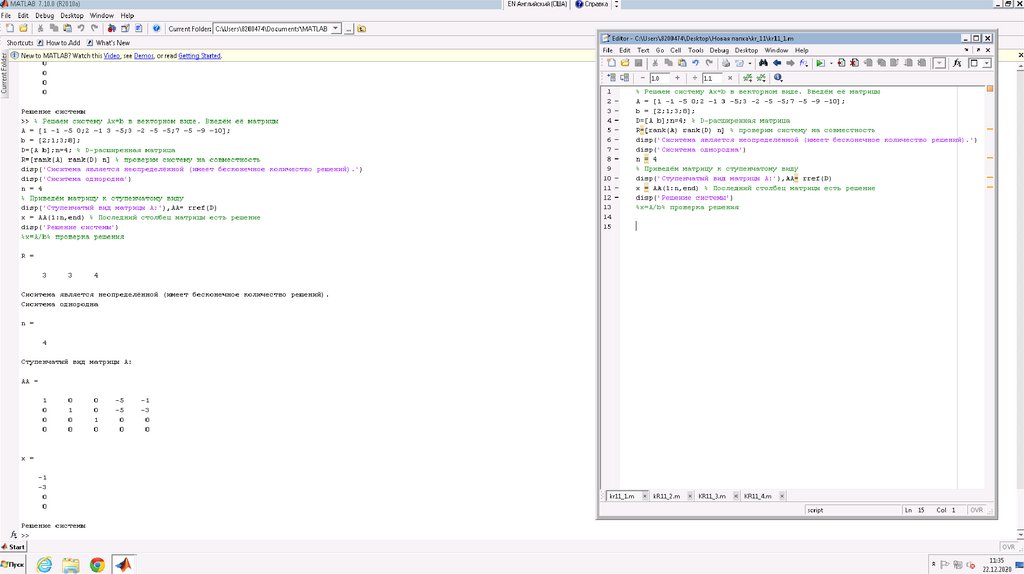
Task: Switch to the KR11_3.m editor tab
Action: coord(712,496)
